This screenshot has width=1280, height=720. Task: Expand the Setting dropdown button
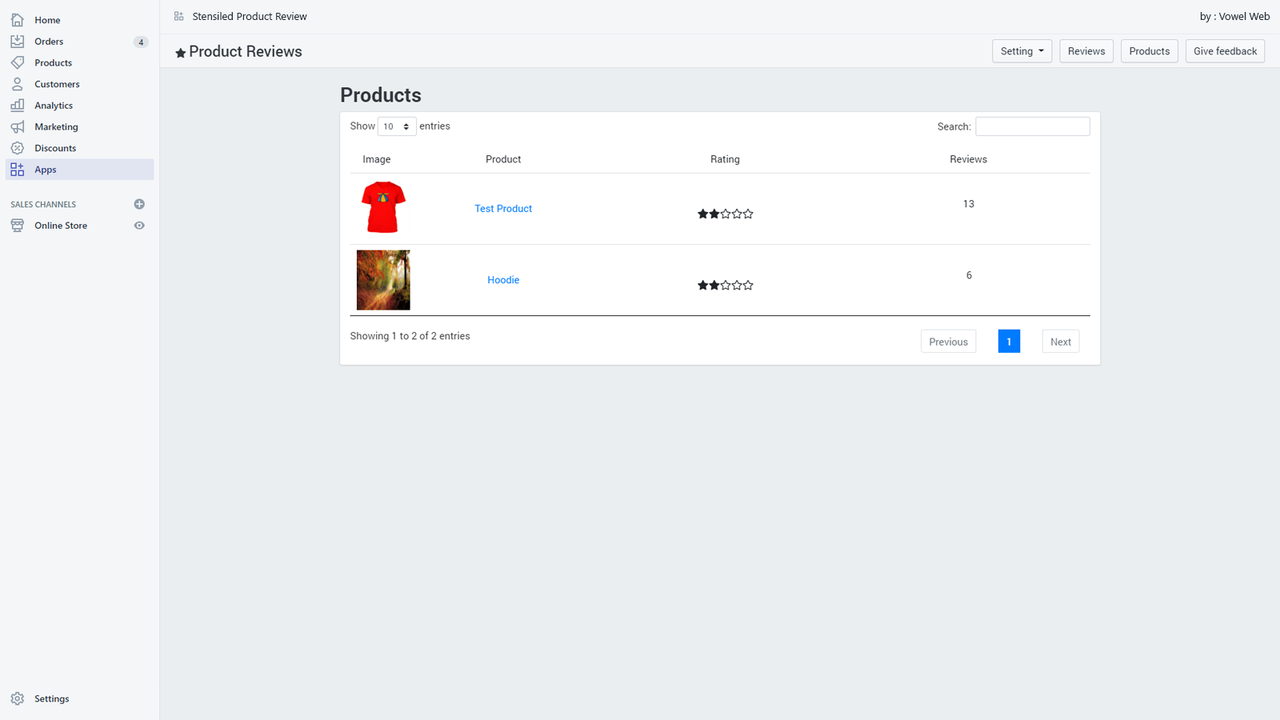(x=1022, y=51)
